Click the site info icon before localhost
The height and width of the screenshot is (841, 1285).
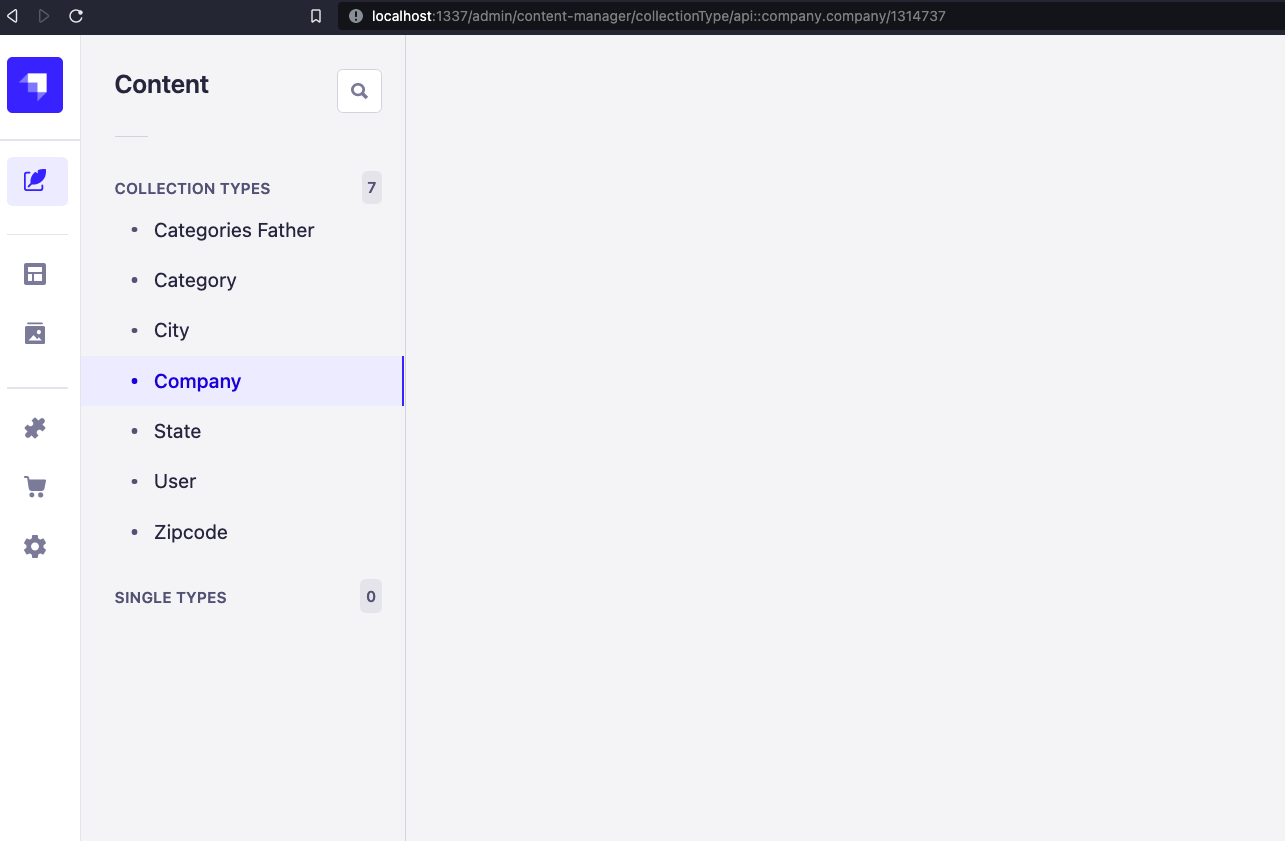click(355, 16)
